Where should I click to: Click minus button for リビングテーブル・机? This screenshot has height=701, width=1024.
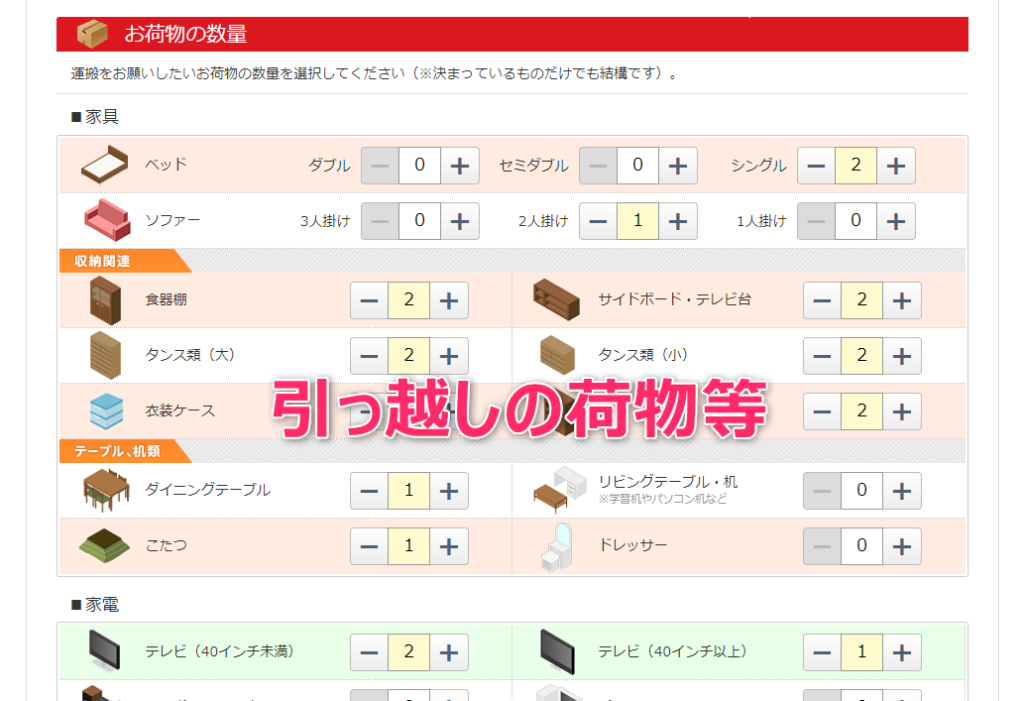822,491
